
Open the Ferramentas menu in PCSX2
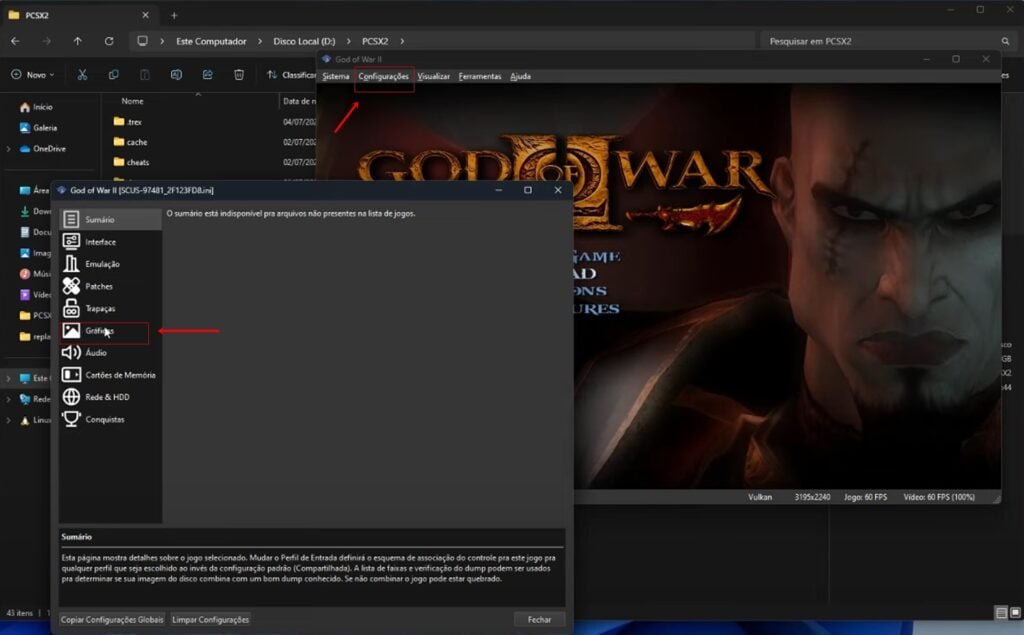tap(480, 76)
